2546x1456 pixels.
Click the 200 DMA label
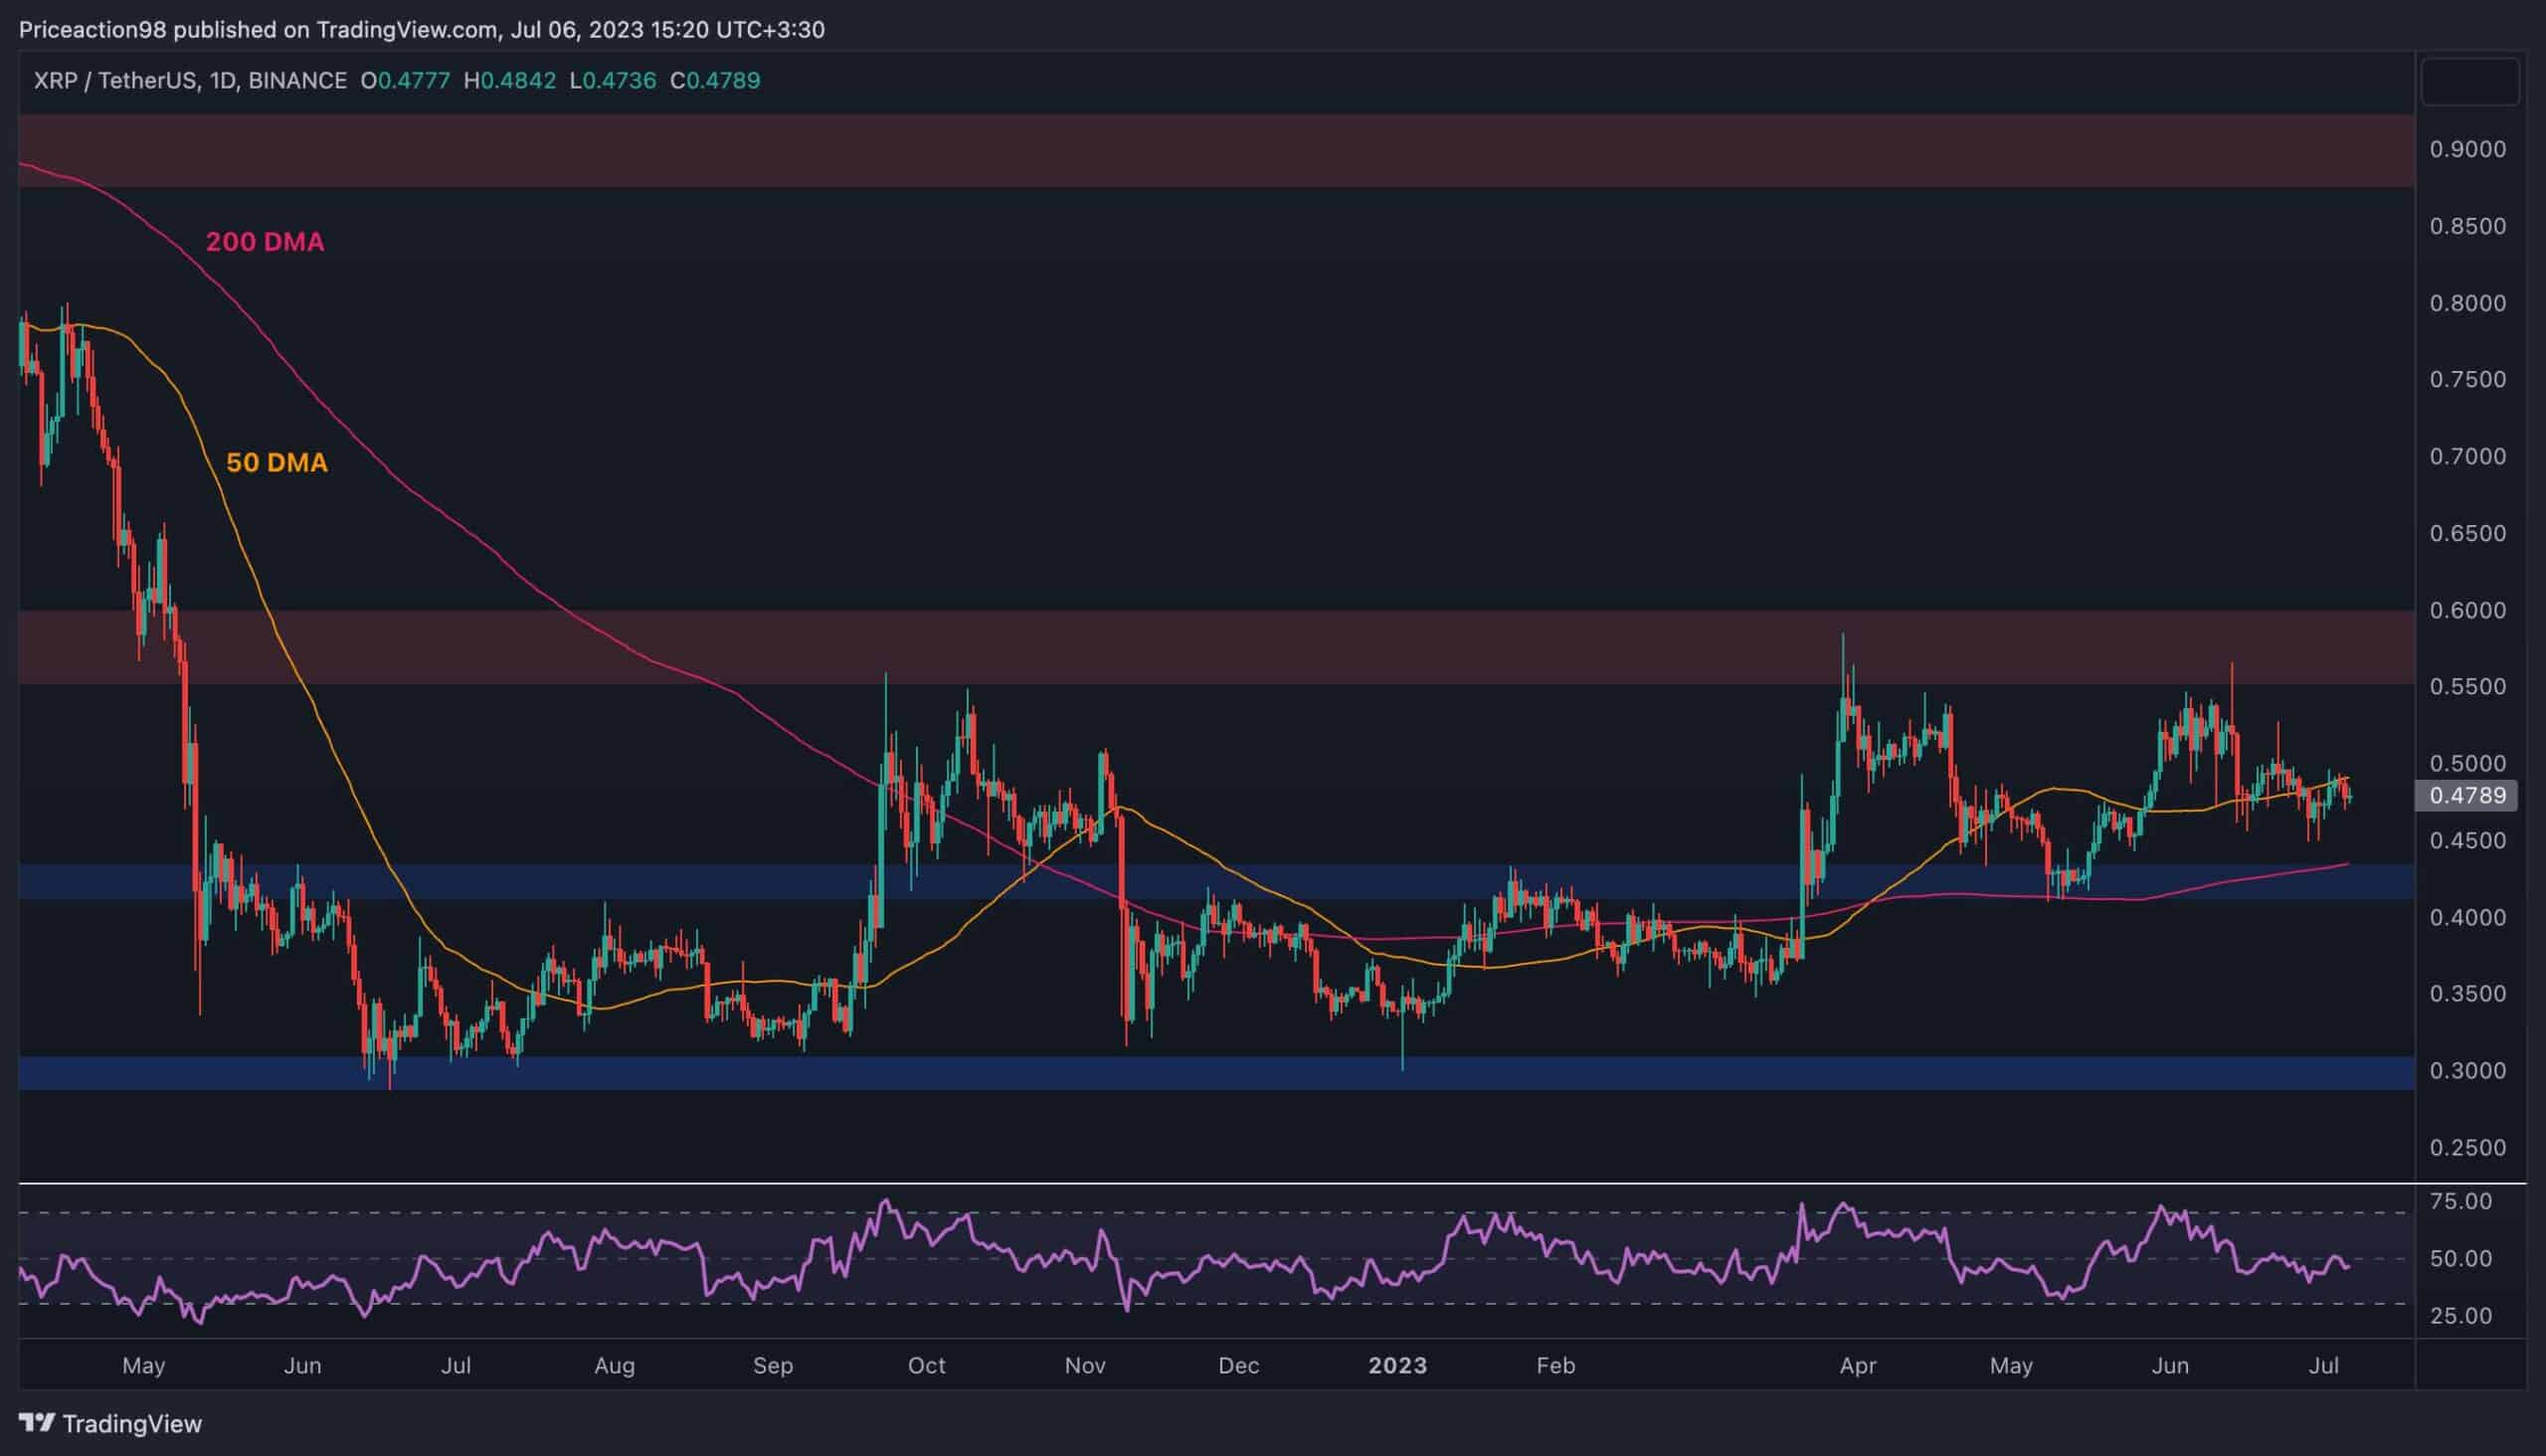click(265, 242)
